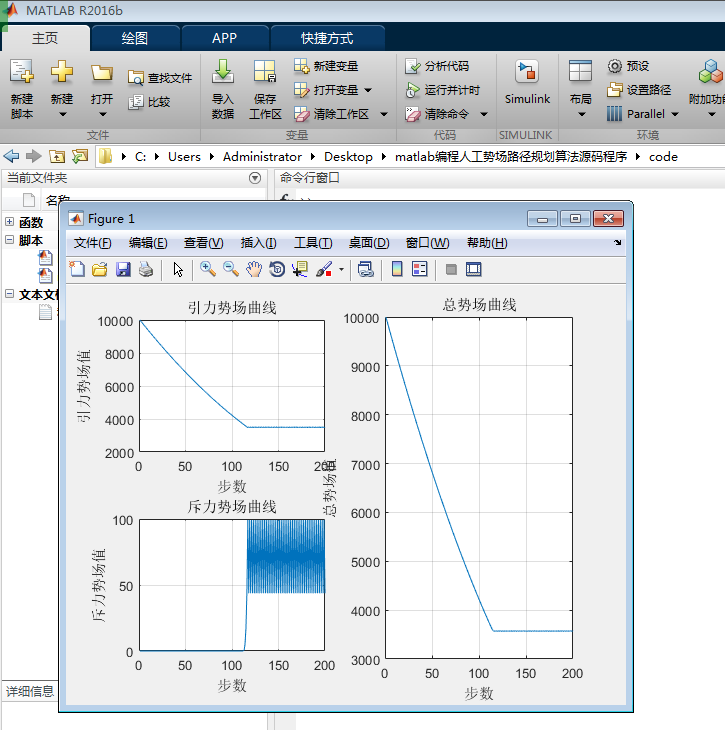This screenshot has width=725, height=730.
Task: Click the Print Figure icon
Action: pos(146,269)
